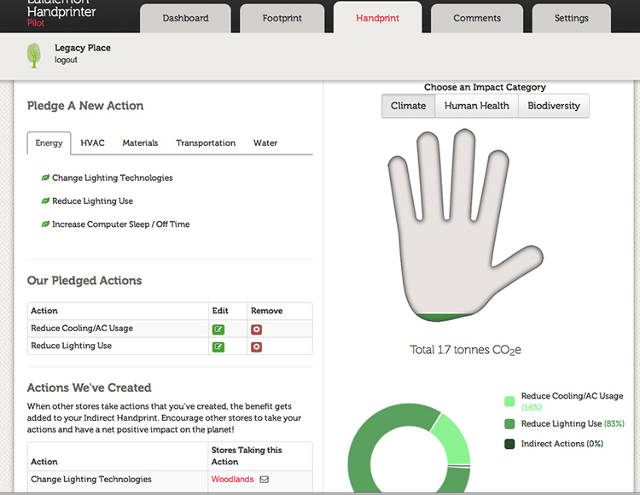The height and width of the screenshot is (495, 640).
Task: Click leaf icon beside Reduce Lighting Use pledge option
Action: pos(45,201)
